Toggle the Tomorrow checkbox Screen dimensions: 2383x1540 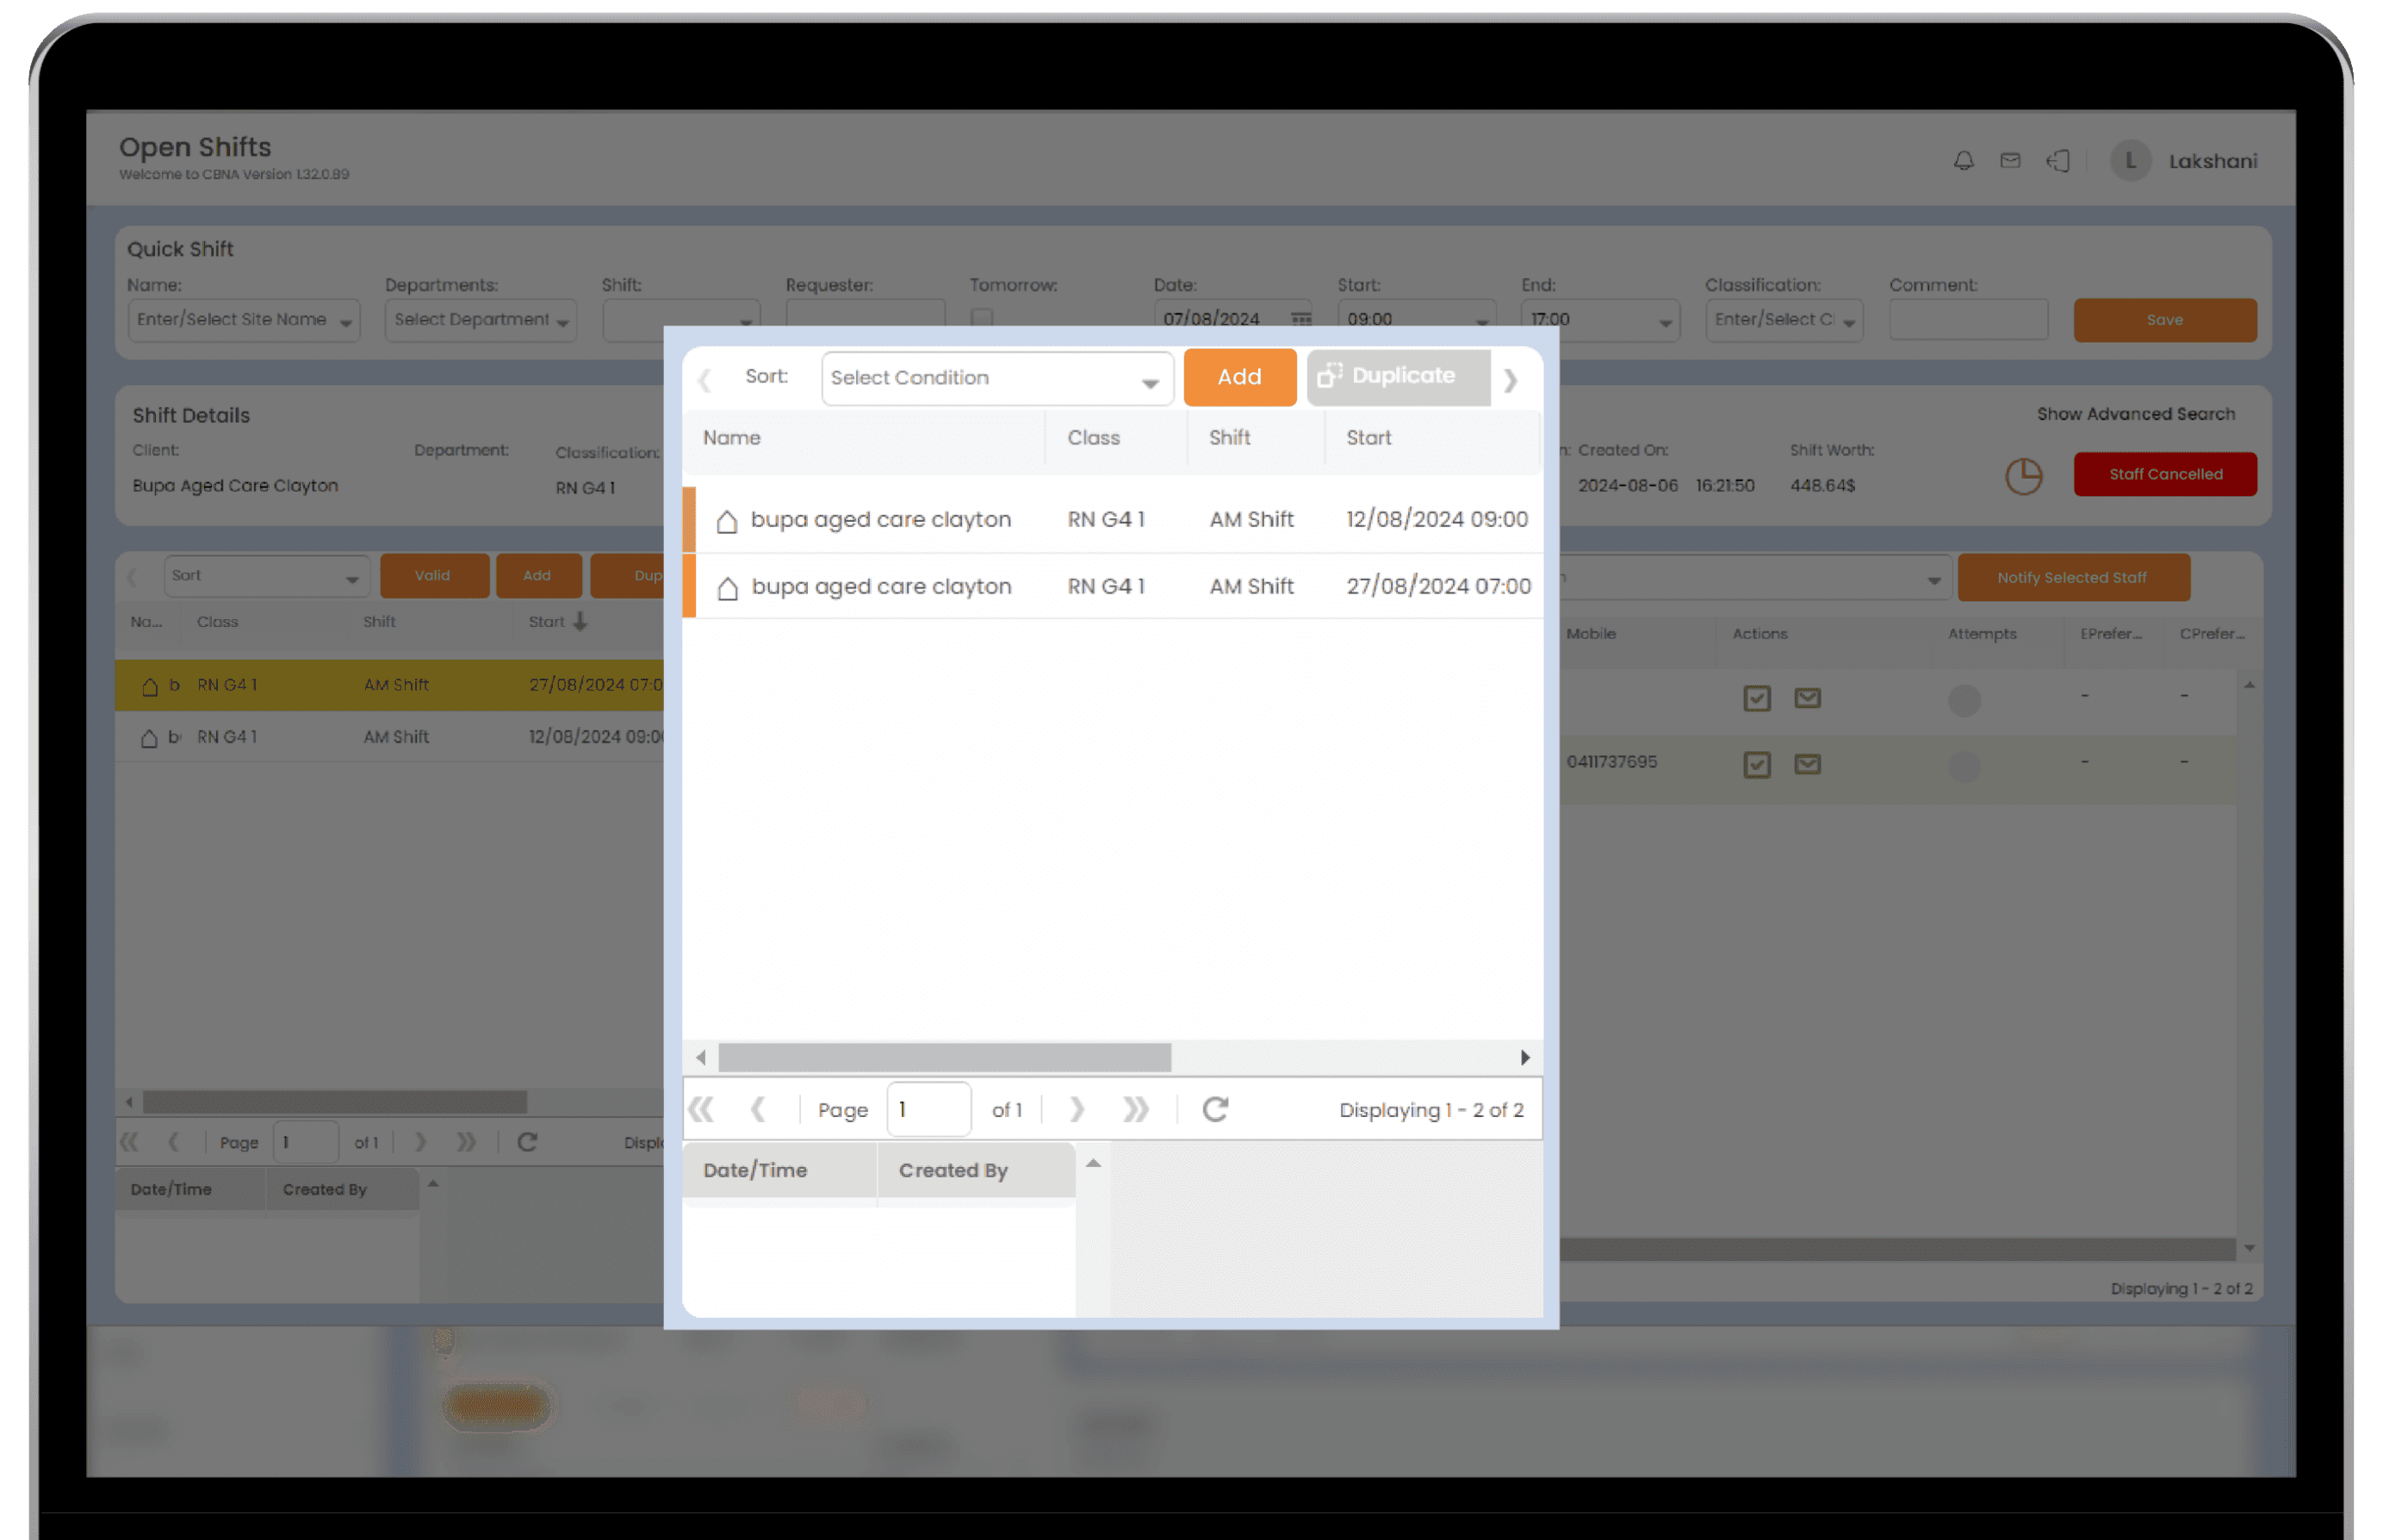coord(982,318)
